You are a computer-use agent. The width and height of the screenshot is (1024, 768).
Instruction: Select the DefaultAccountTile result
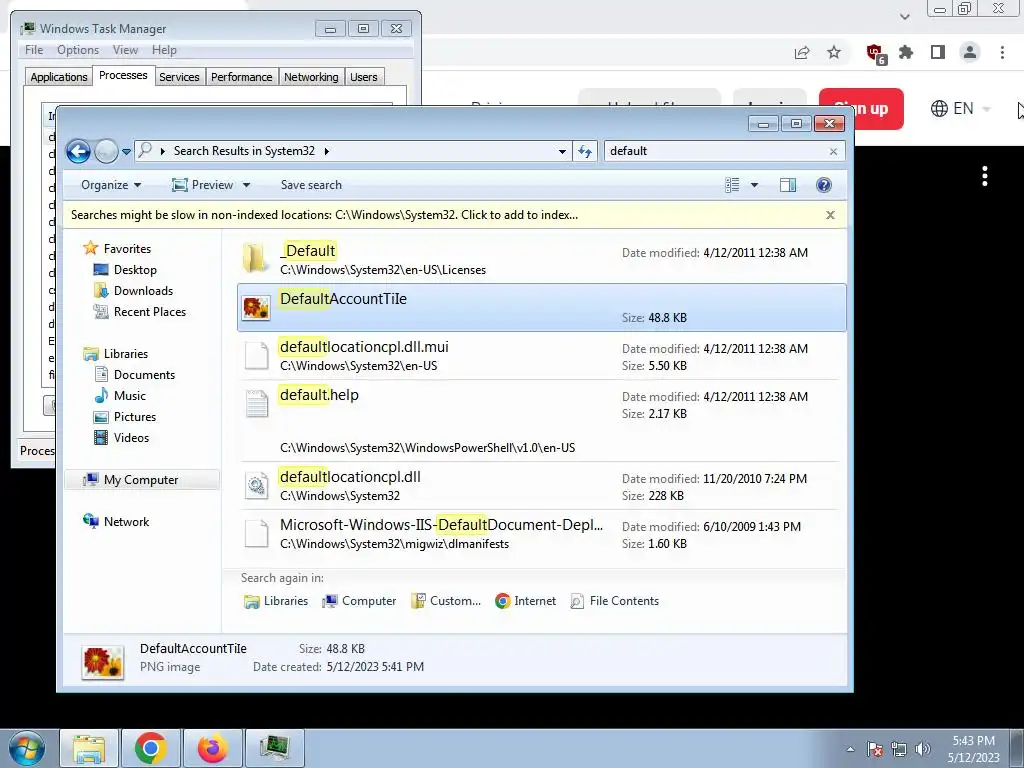[x=542, y=308]
